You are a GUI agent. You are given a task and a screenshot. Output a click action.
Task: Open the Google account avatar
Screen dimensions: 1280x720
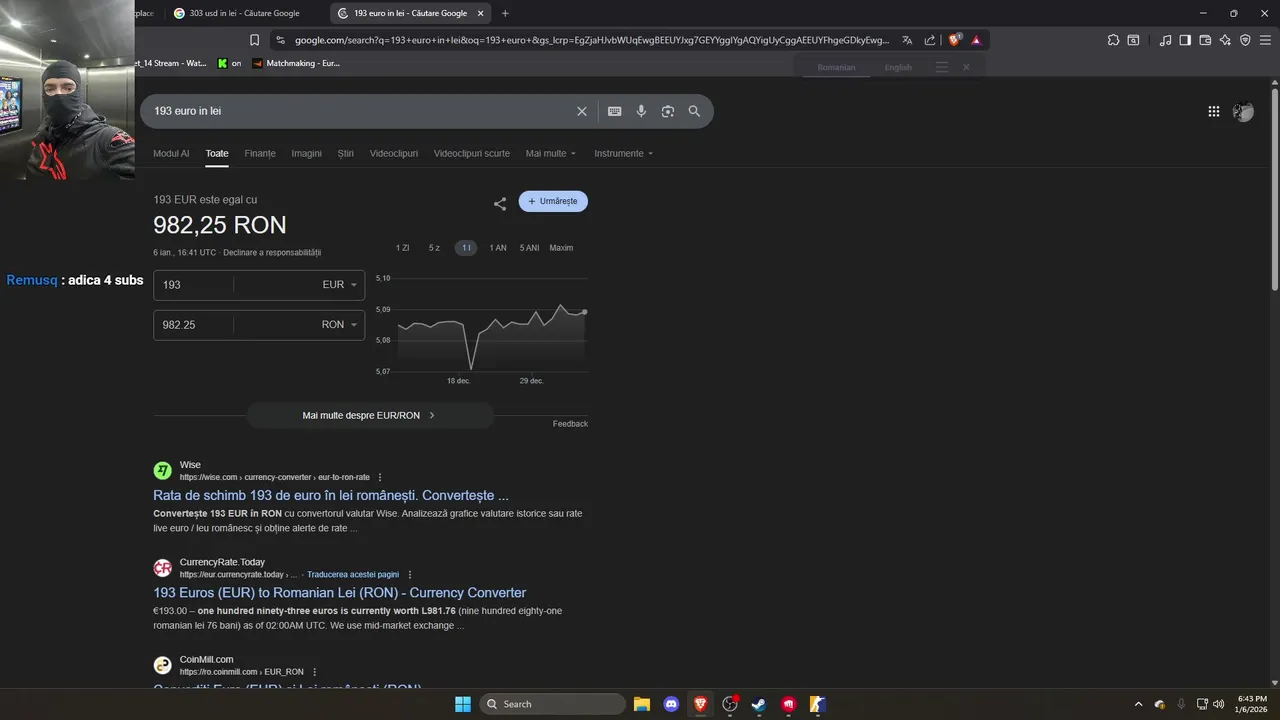pos(1243,112)
